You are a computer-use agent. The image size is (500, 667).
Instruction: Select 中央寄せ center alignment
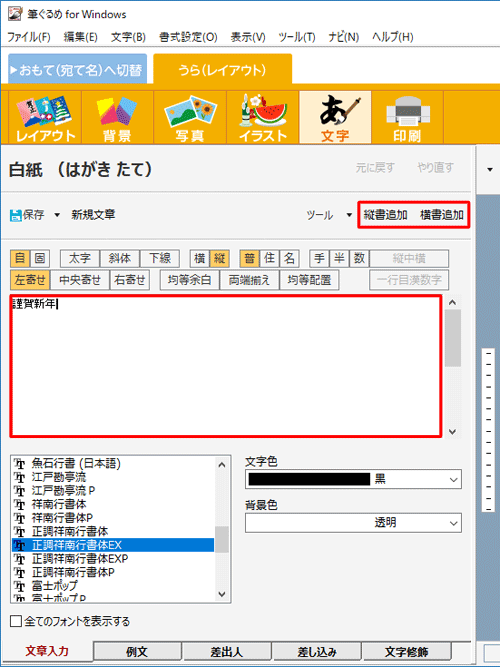80,280
